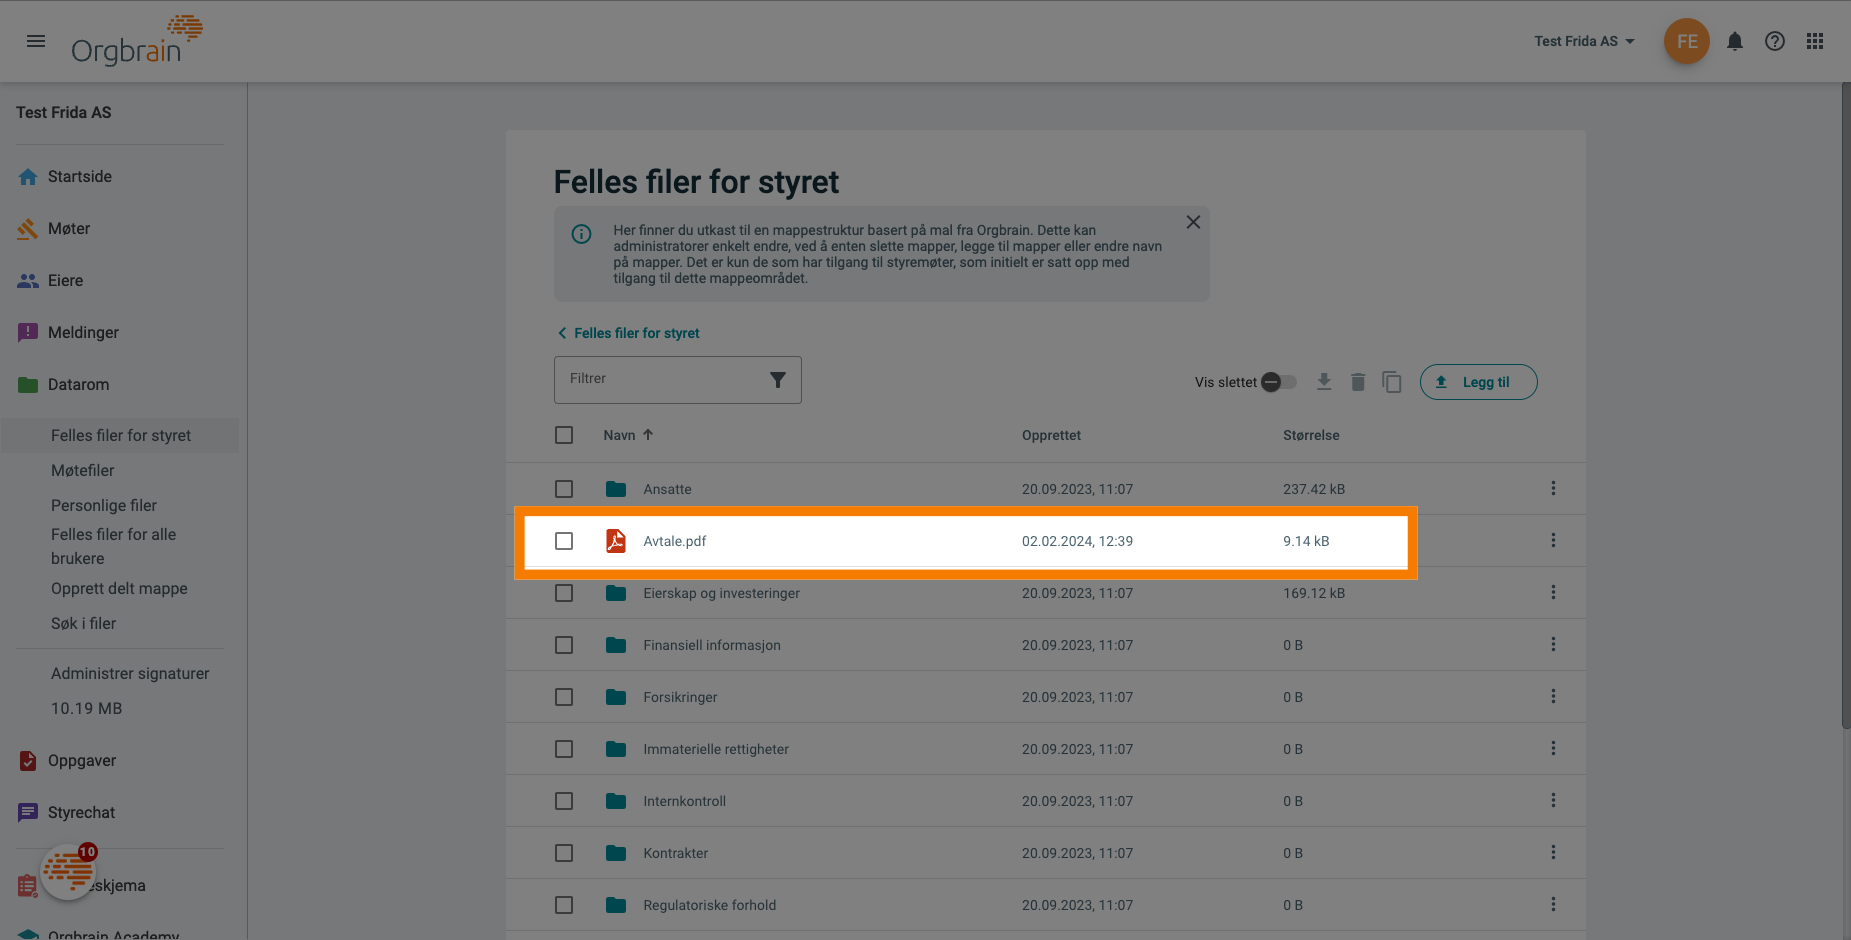Open the three-dot menu for Immaterielle rettigheter
The height and width of the screenshot is (940, 1851).
(x=1553, y=748)
